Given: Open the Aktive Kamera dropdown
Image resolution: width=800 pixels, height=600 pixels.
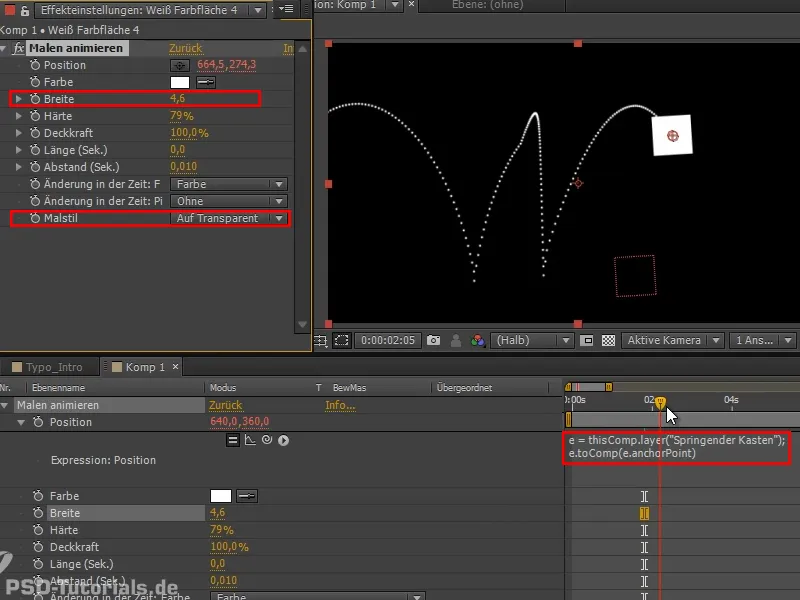Looking at the screenshot, I should 672,340.
